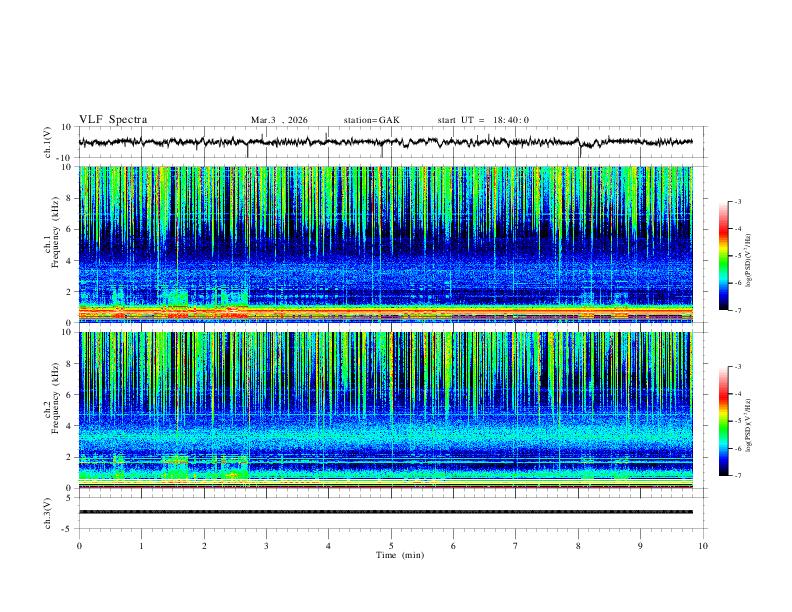This screenshot has width=792, height=612.
Task: Click the "-7" tick on ch.2 colorbar
Action: click(737, 476)
